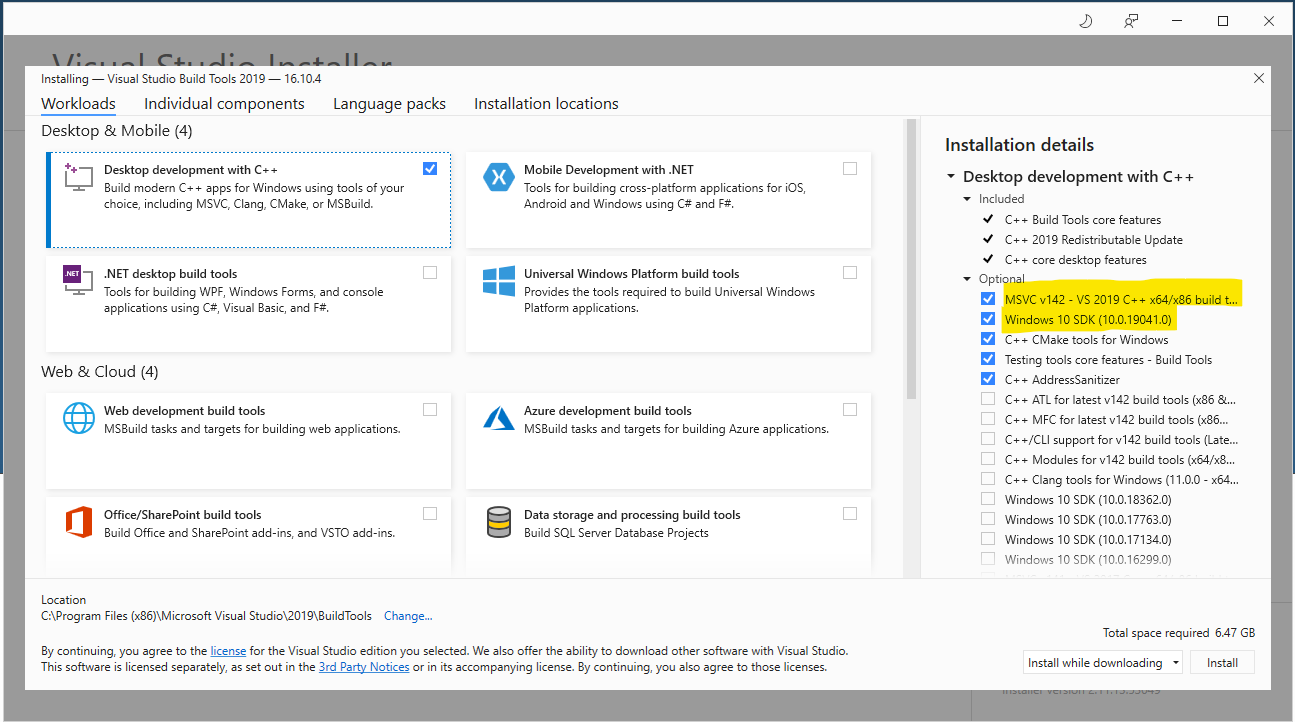Uncheck Windows 10 SDK (10.0.19041.0)
The width and height of the screenshot is (1295, 722).
click(x=988, y=319)
